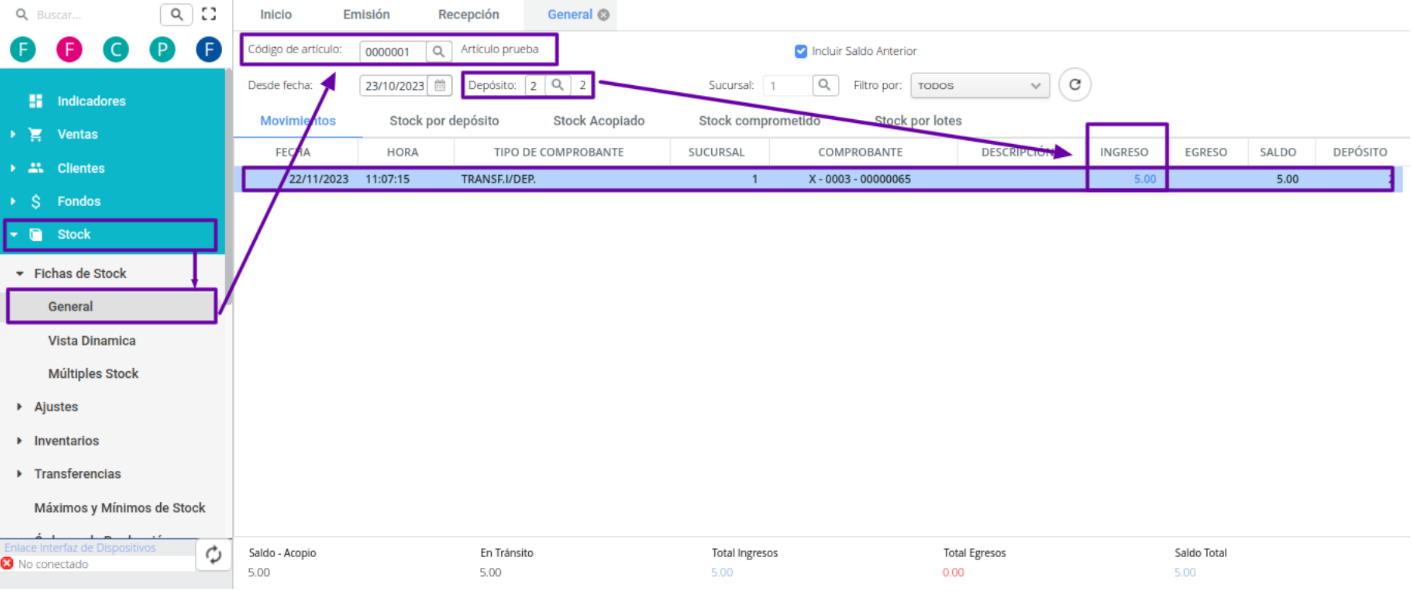The width and height of the screenshot is (1412, 591).
Task: Collapse the Stock menu arrow
Action: (13, 235)
